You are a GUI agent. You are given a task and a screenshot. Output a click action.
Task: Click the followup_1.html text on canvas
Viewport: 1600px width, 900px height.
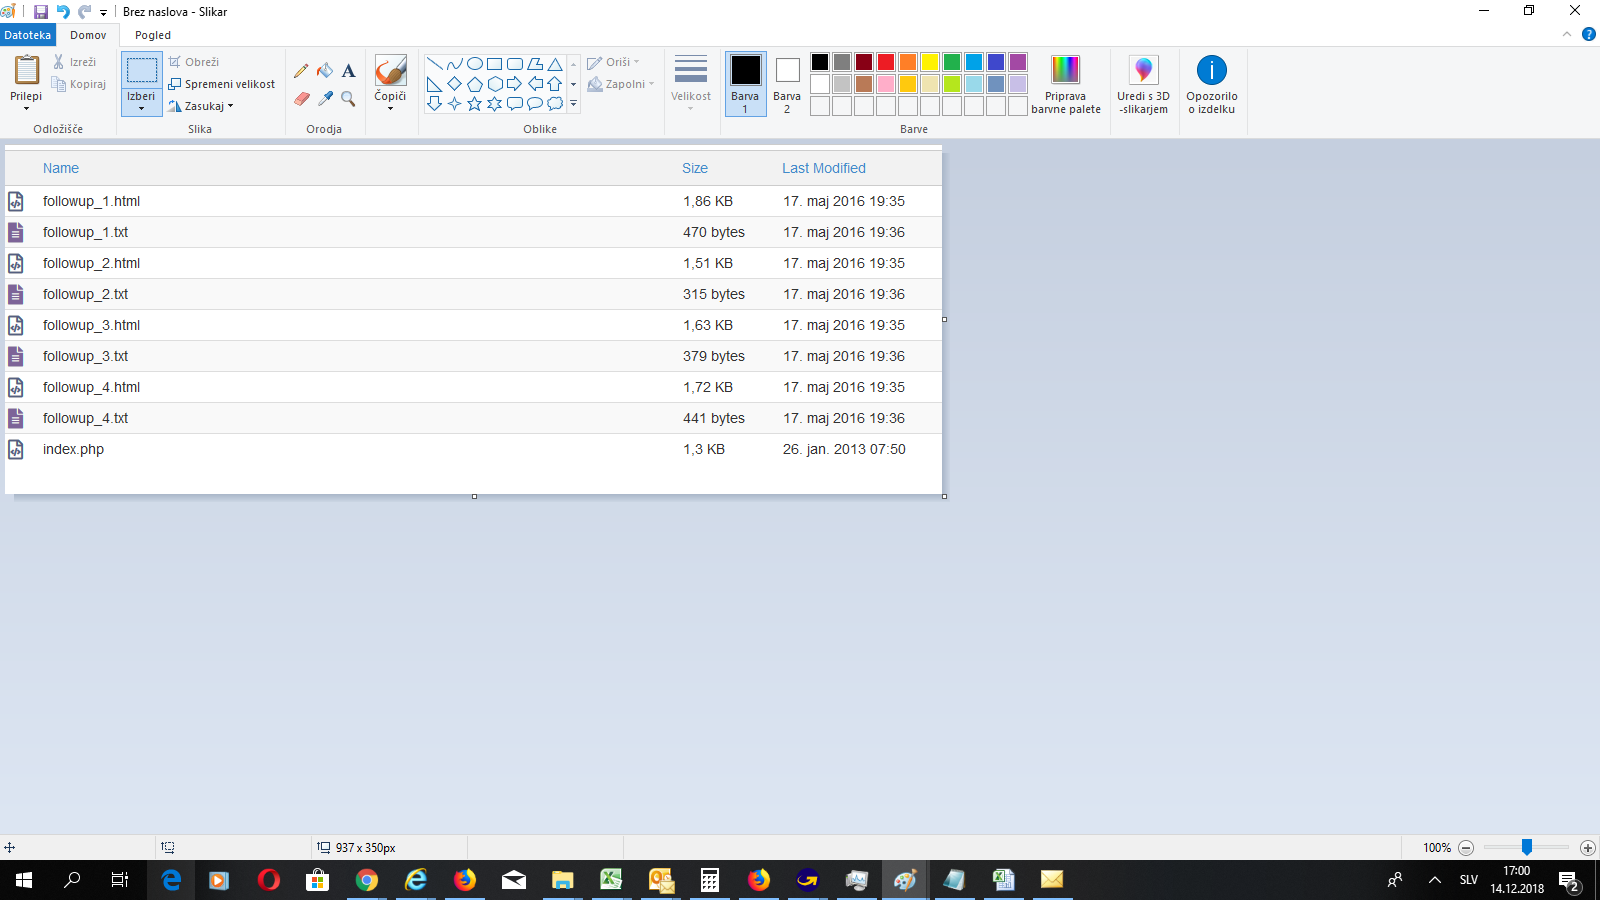(91, 201)
